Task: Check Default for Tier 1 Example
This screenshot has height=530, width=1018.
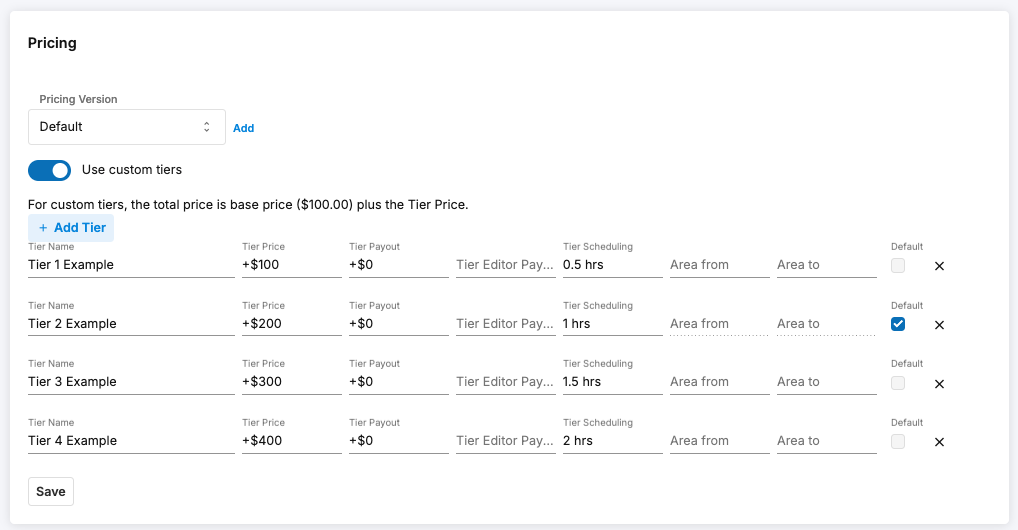Action: click(x=898, y=265)
